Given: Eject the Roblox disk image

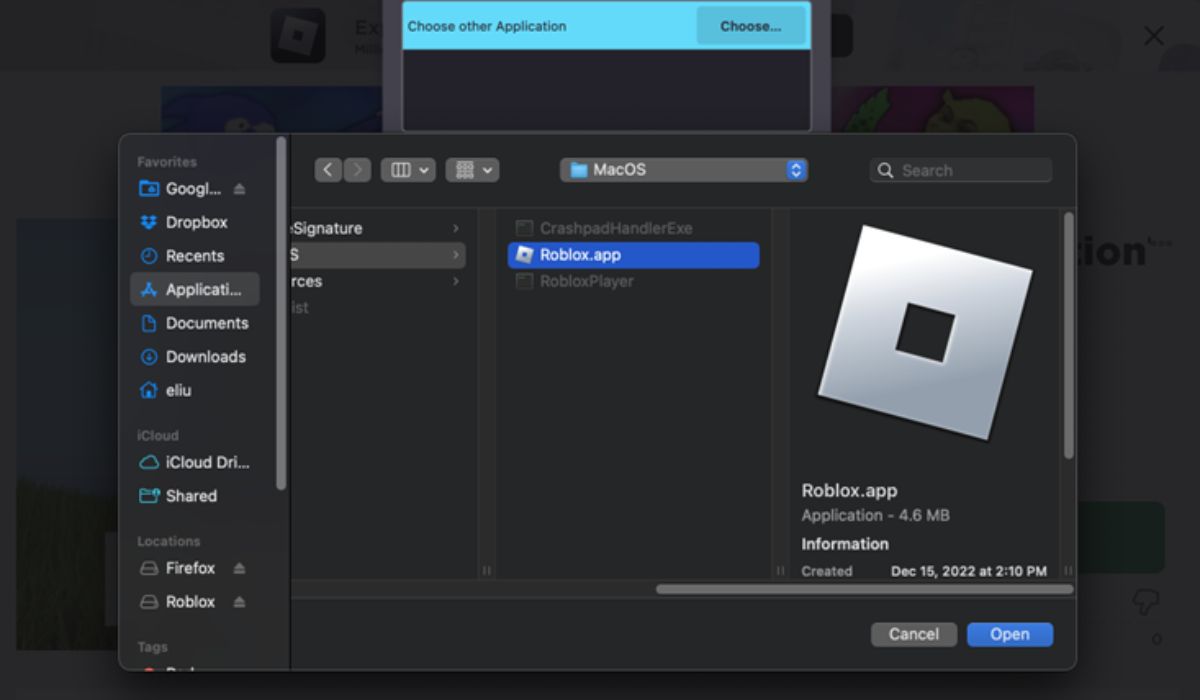Looking at the screenshot, I should click(x=239, y=602).
